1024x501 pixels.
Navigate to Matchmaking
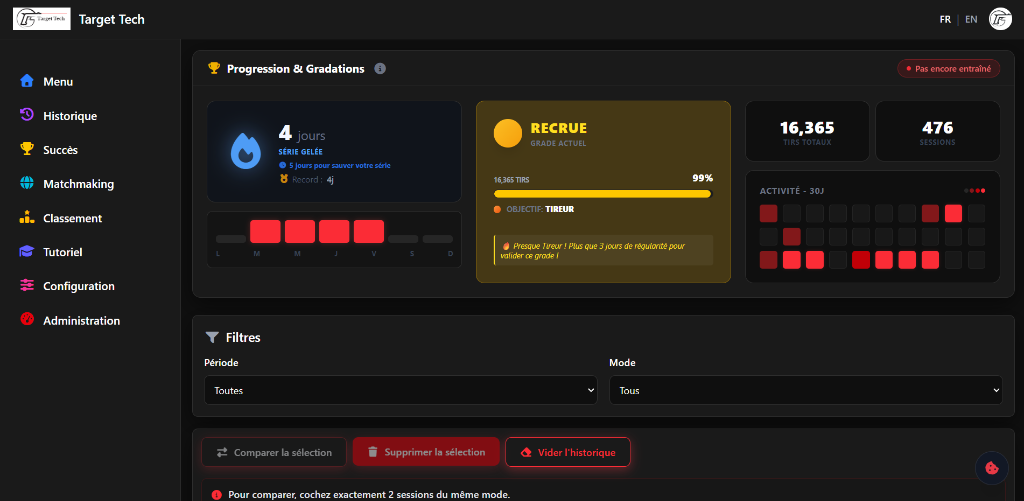point(78,184)
